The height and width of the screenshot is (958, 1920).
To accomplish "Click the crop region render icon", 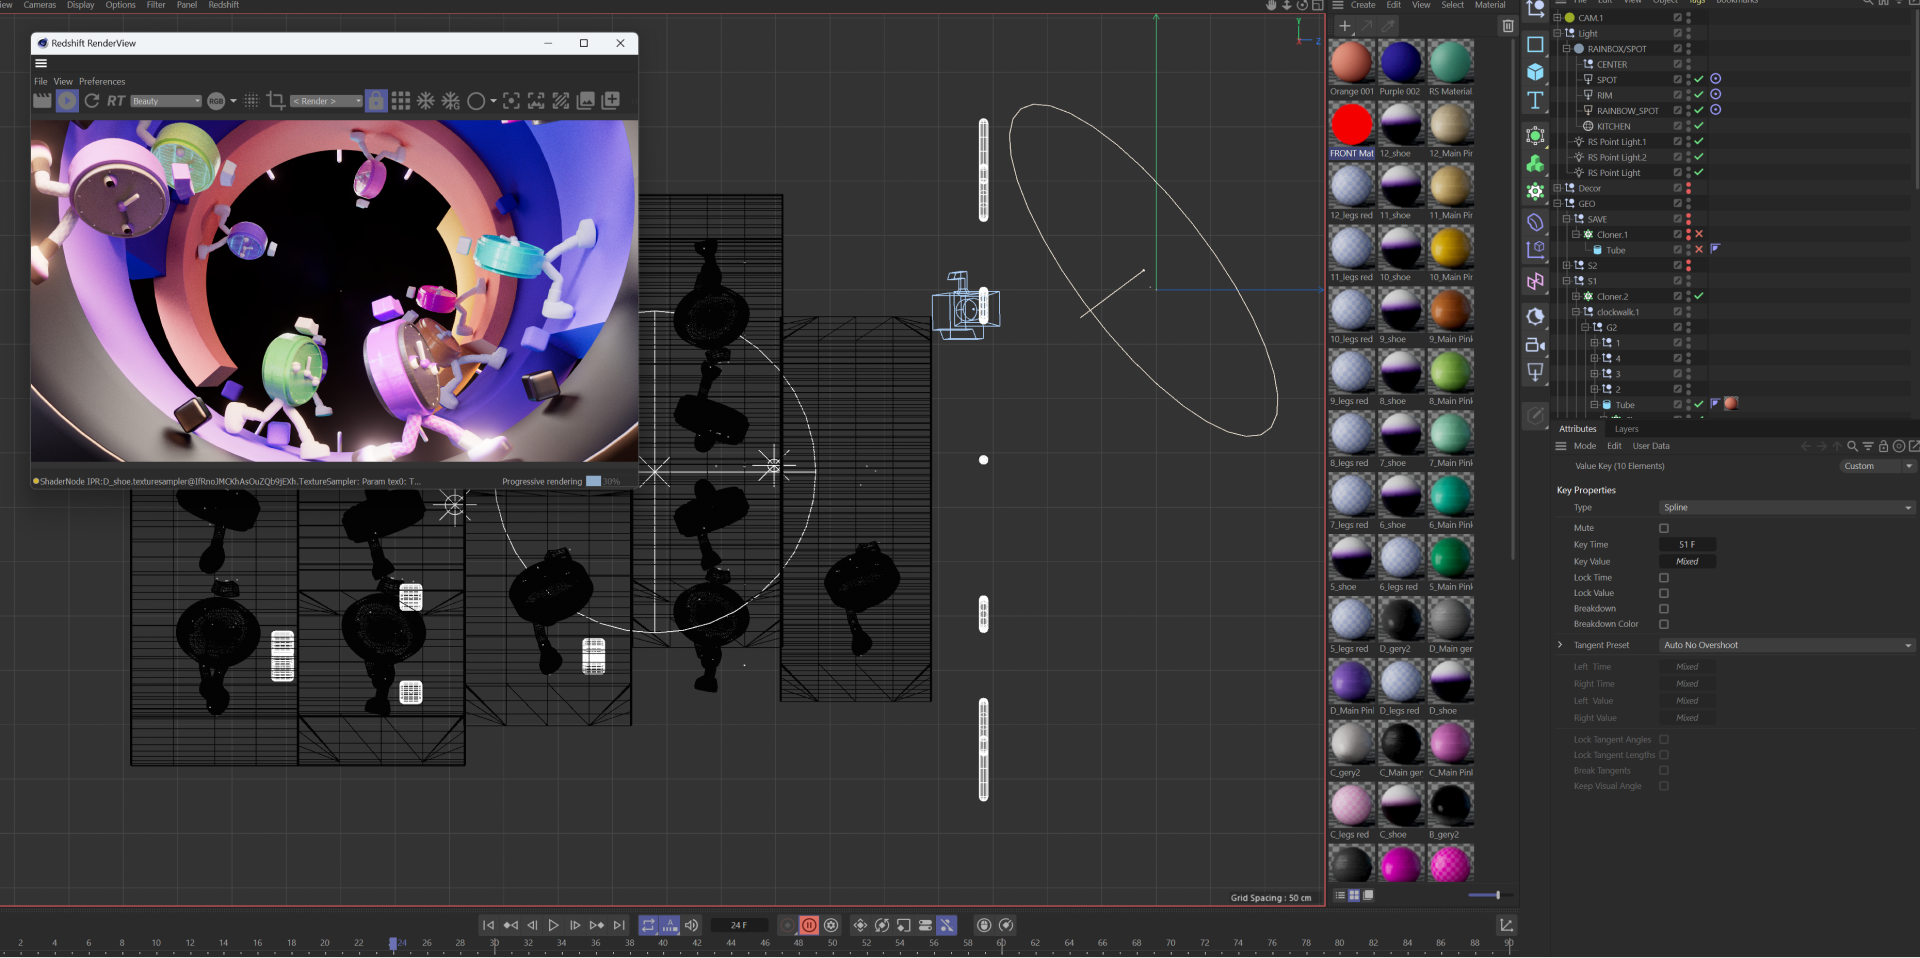I will coord(276,101).
